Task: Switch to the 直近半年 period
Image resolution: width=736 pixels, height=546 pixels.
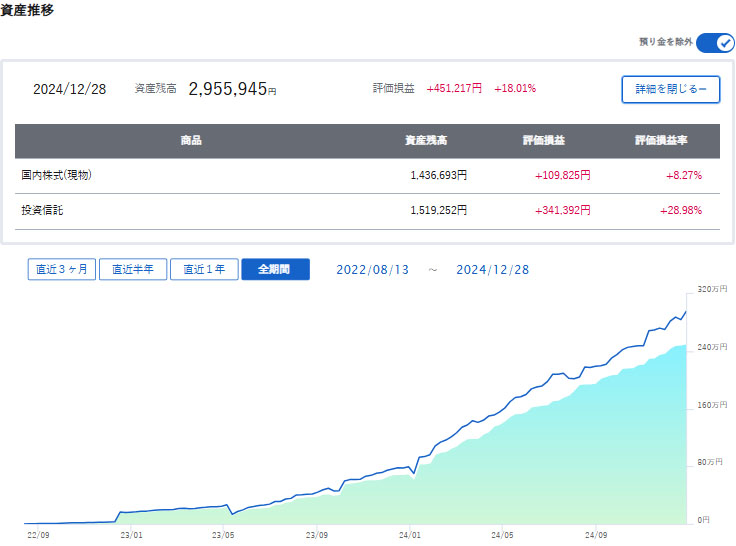Action: coord(133,270)
